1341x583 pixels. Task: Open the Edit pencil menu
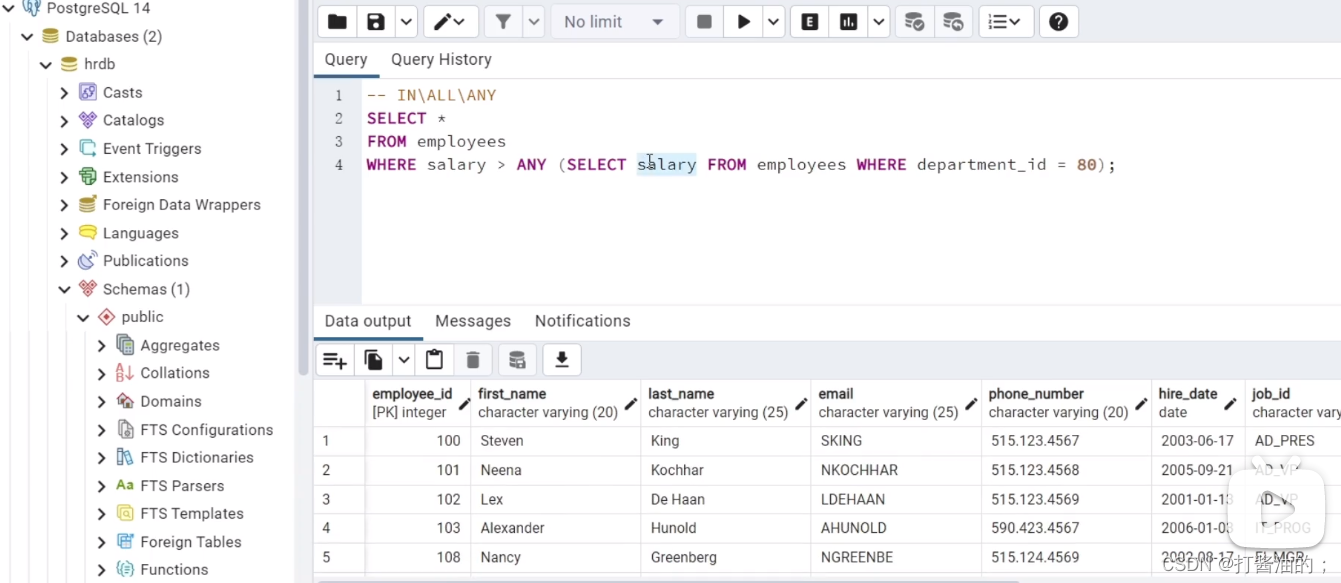[451, 22]
